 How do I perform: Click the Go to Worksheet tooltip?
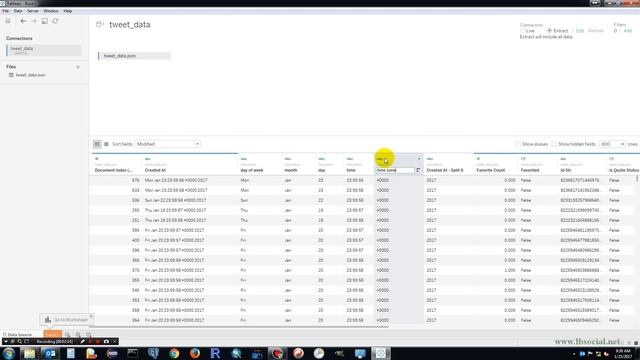tap(67, 320)
